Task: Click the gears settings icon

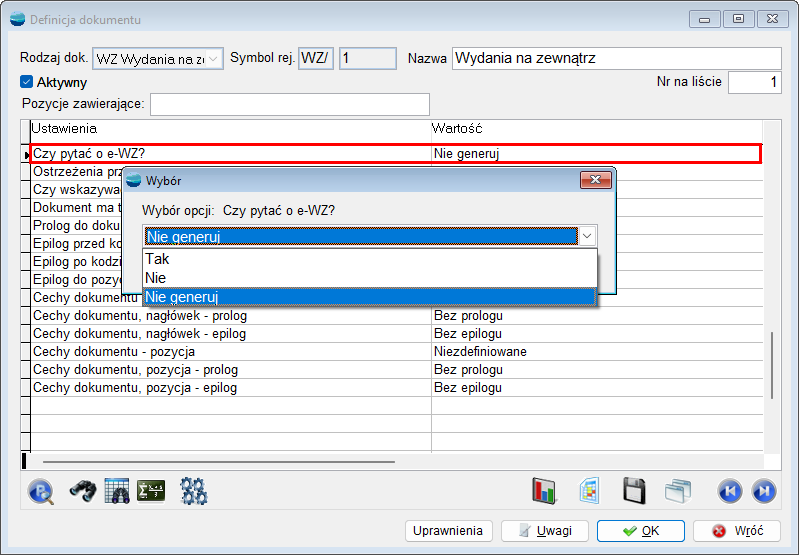Action: pyautogui.click(x=193, y=490)
